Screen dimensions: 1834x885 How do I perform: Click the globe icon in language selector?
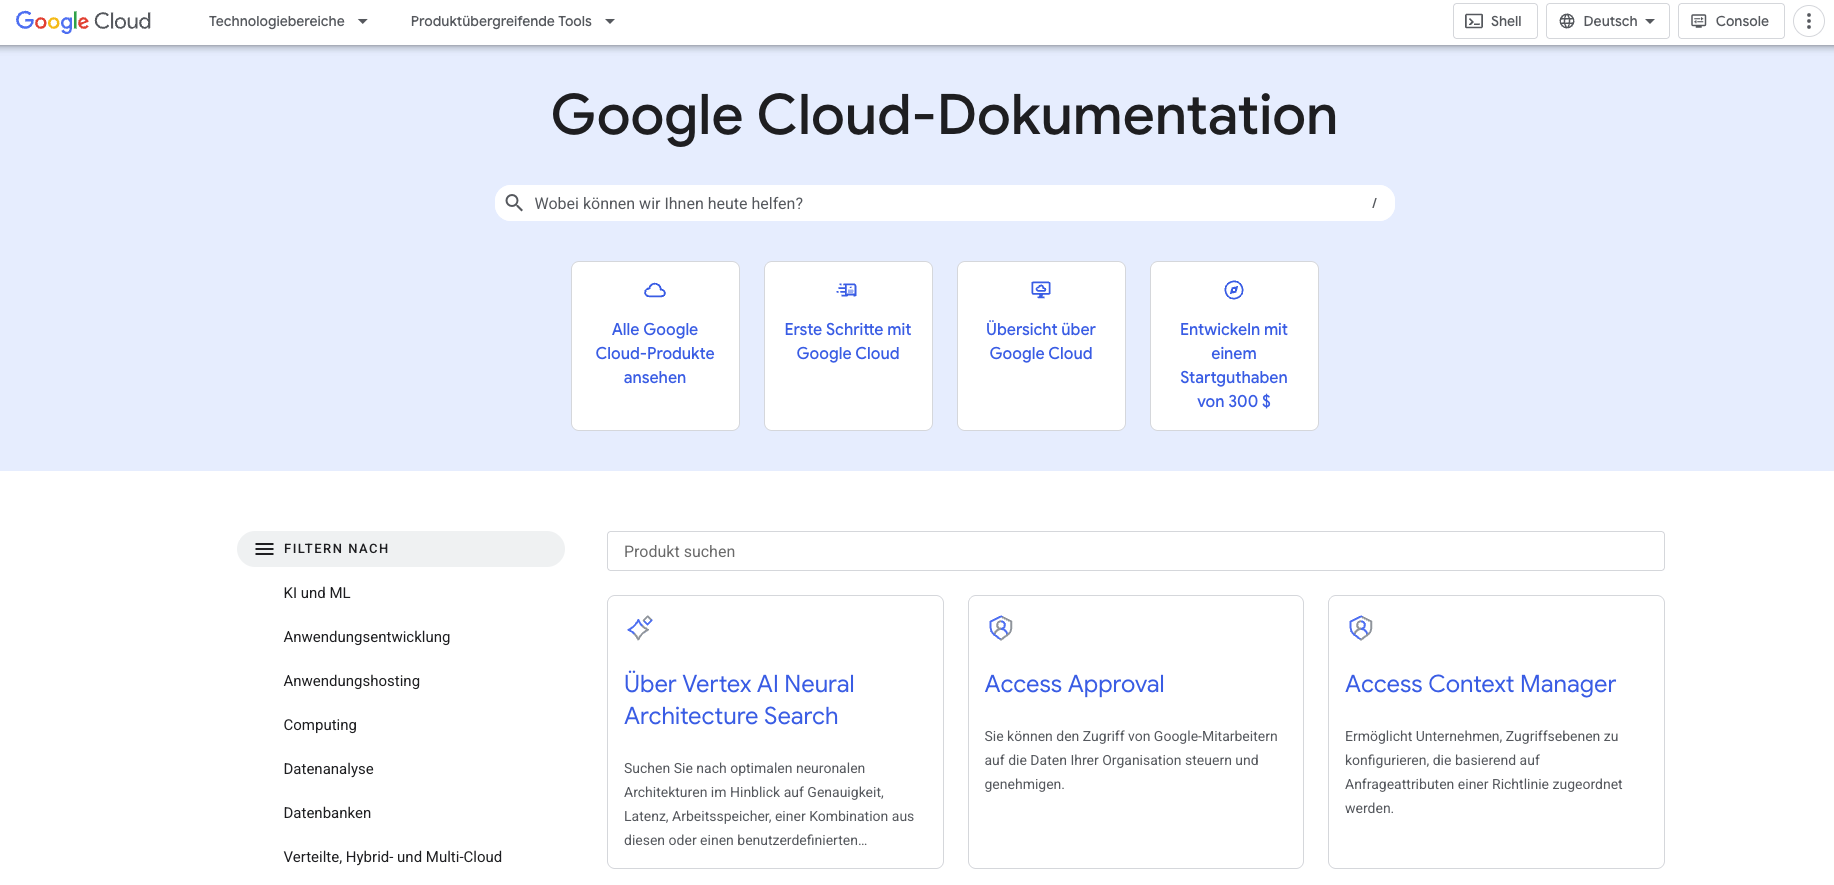click(x=1567, y=21)
